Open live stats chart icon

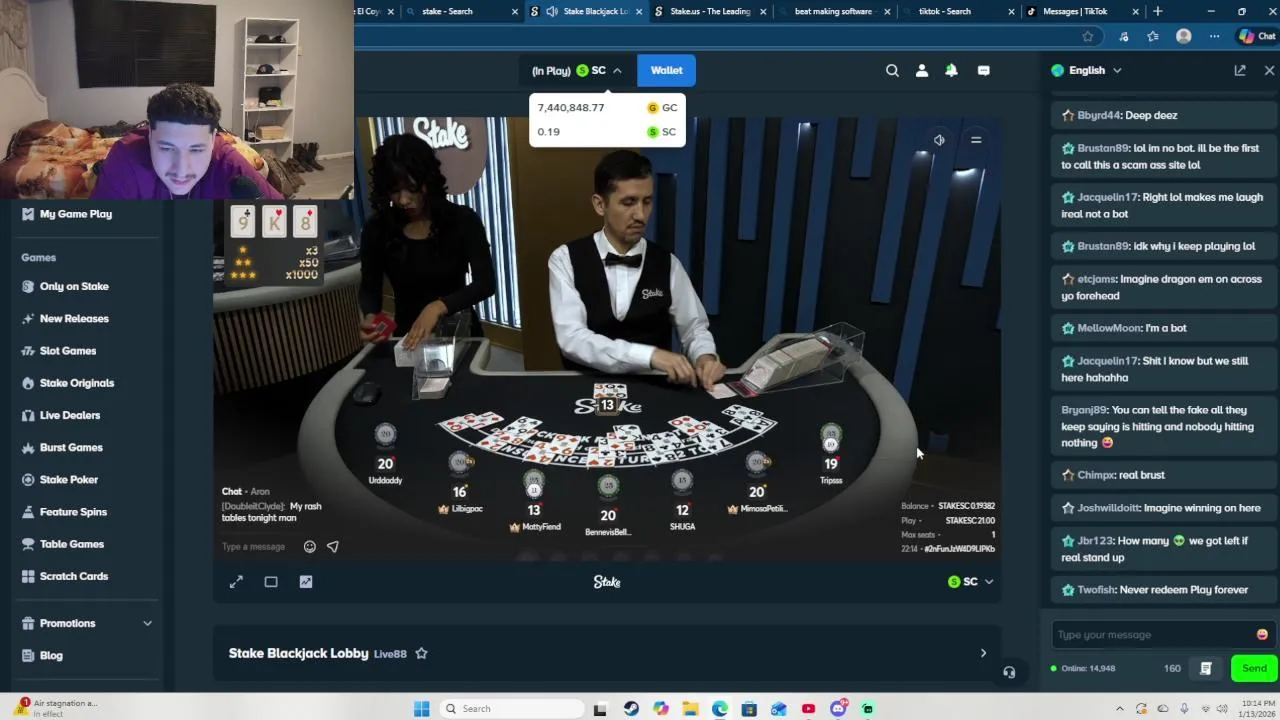[306, 582]
